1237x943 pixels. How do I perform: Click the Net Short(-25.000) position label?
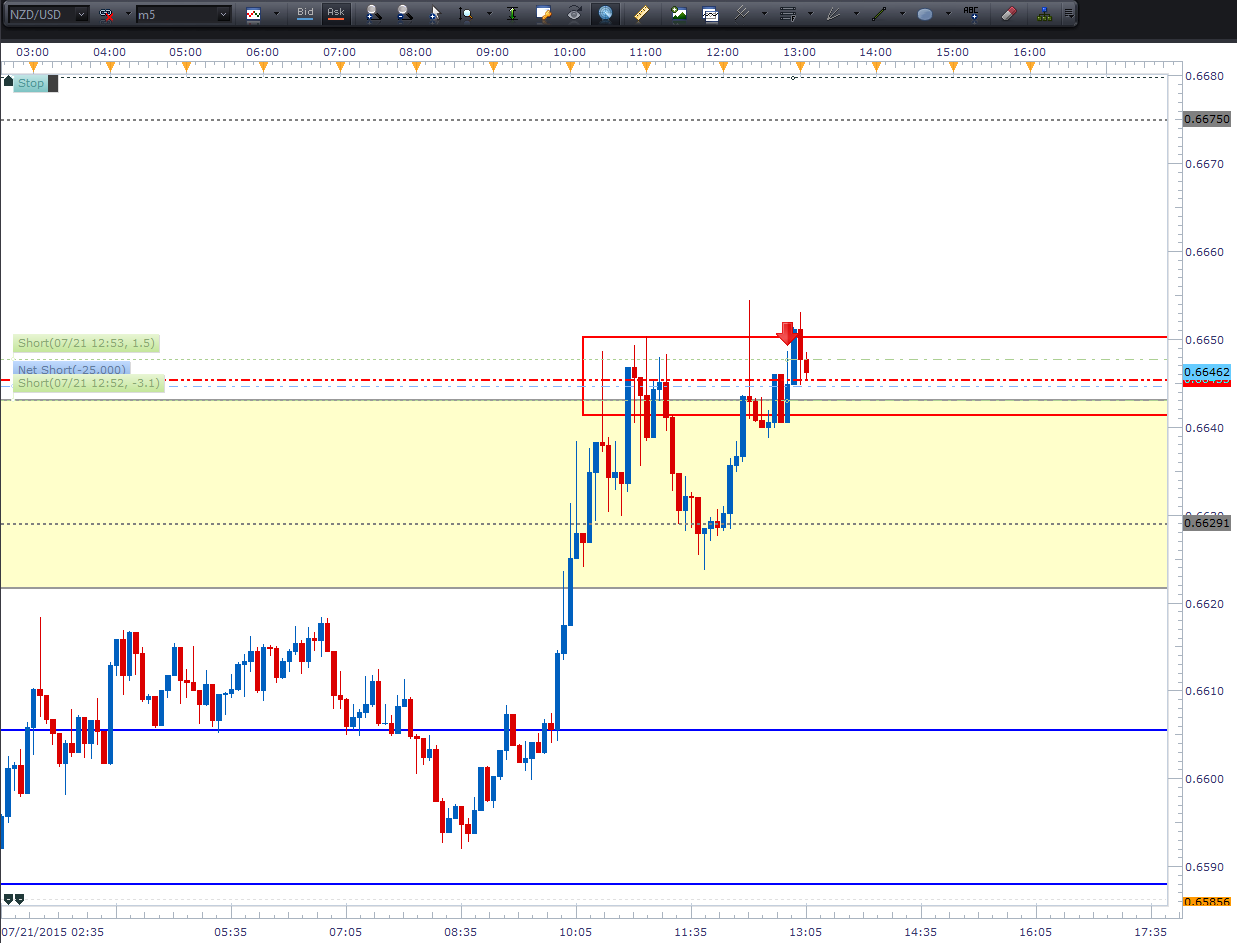71,370
